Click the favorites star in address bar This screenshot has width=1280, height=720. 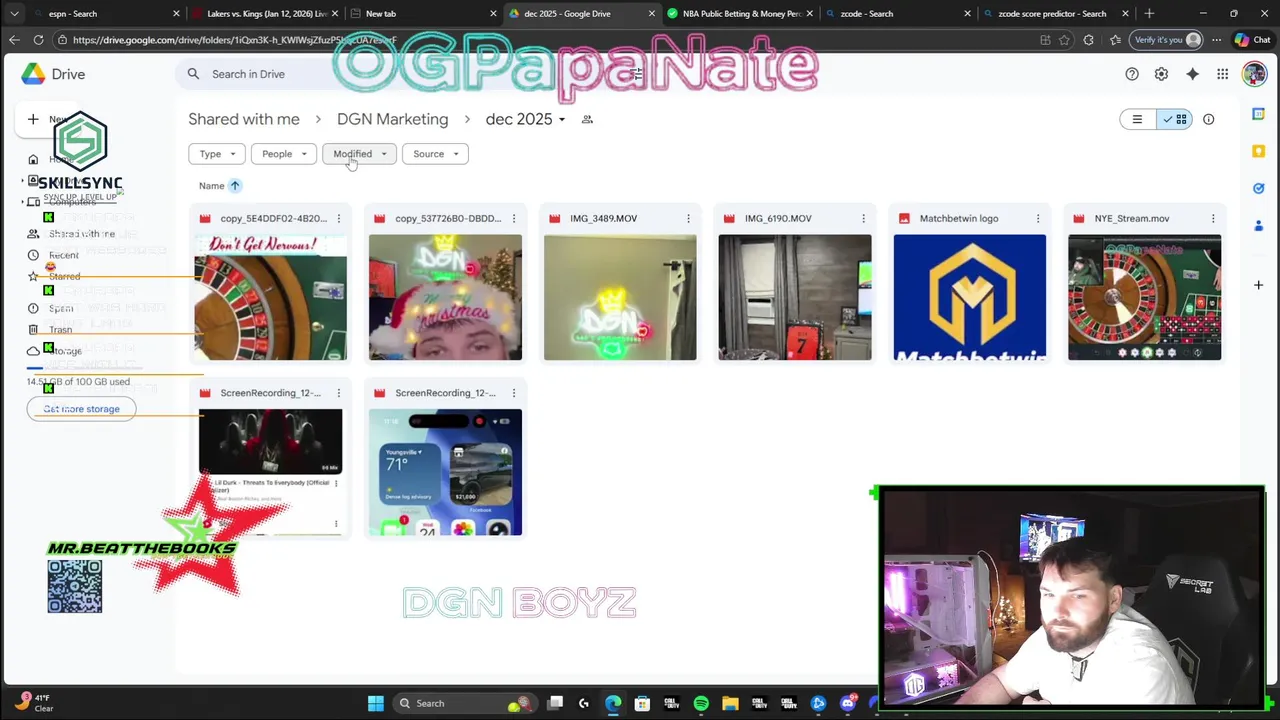pyautogui.click(x=1064, y=40)
